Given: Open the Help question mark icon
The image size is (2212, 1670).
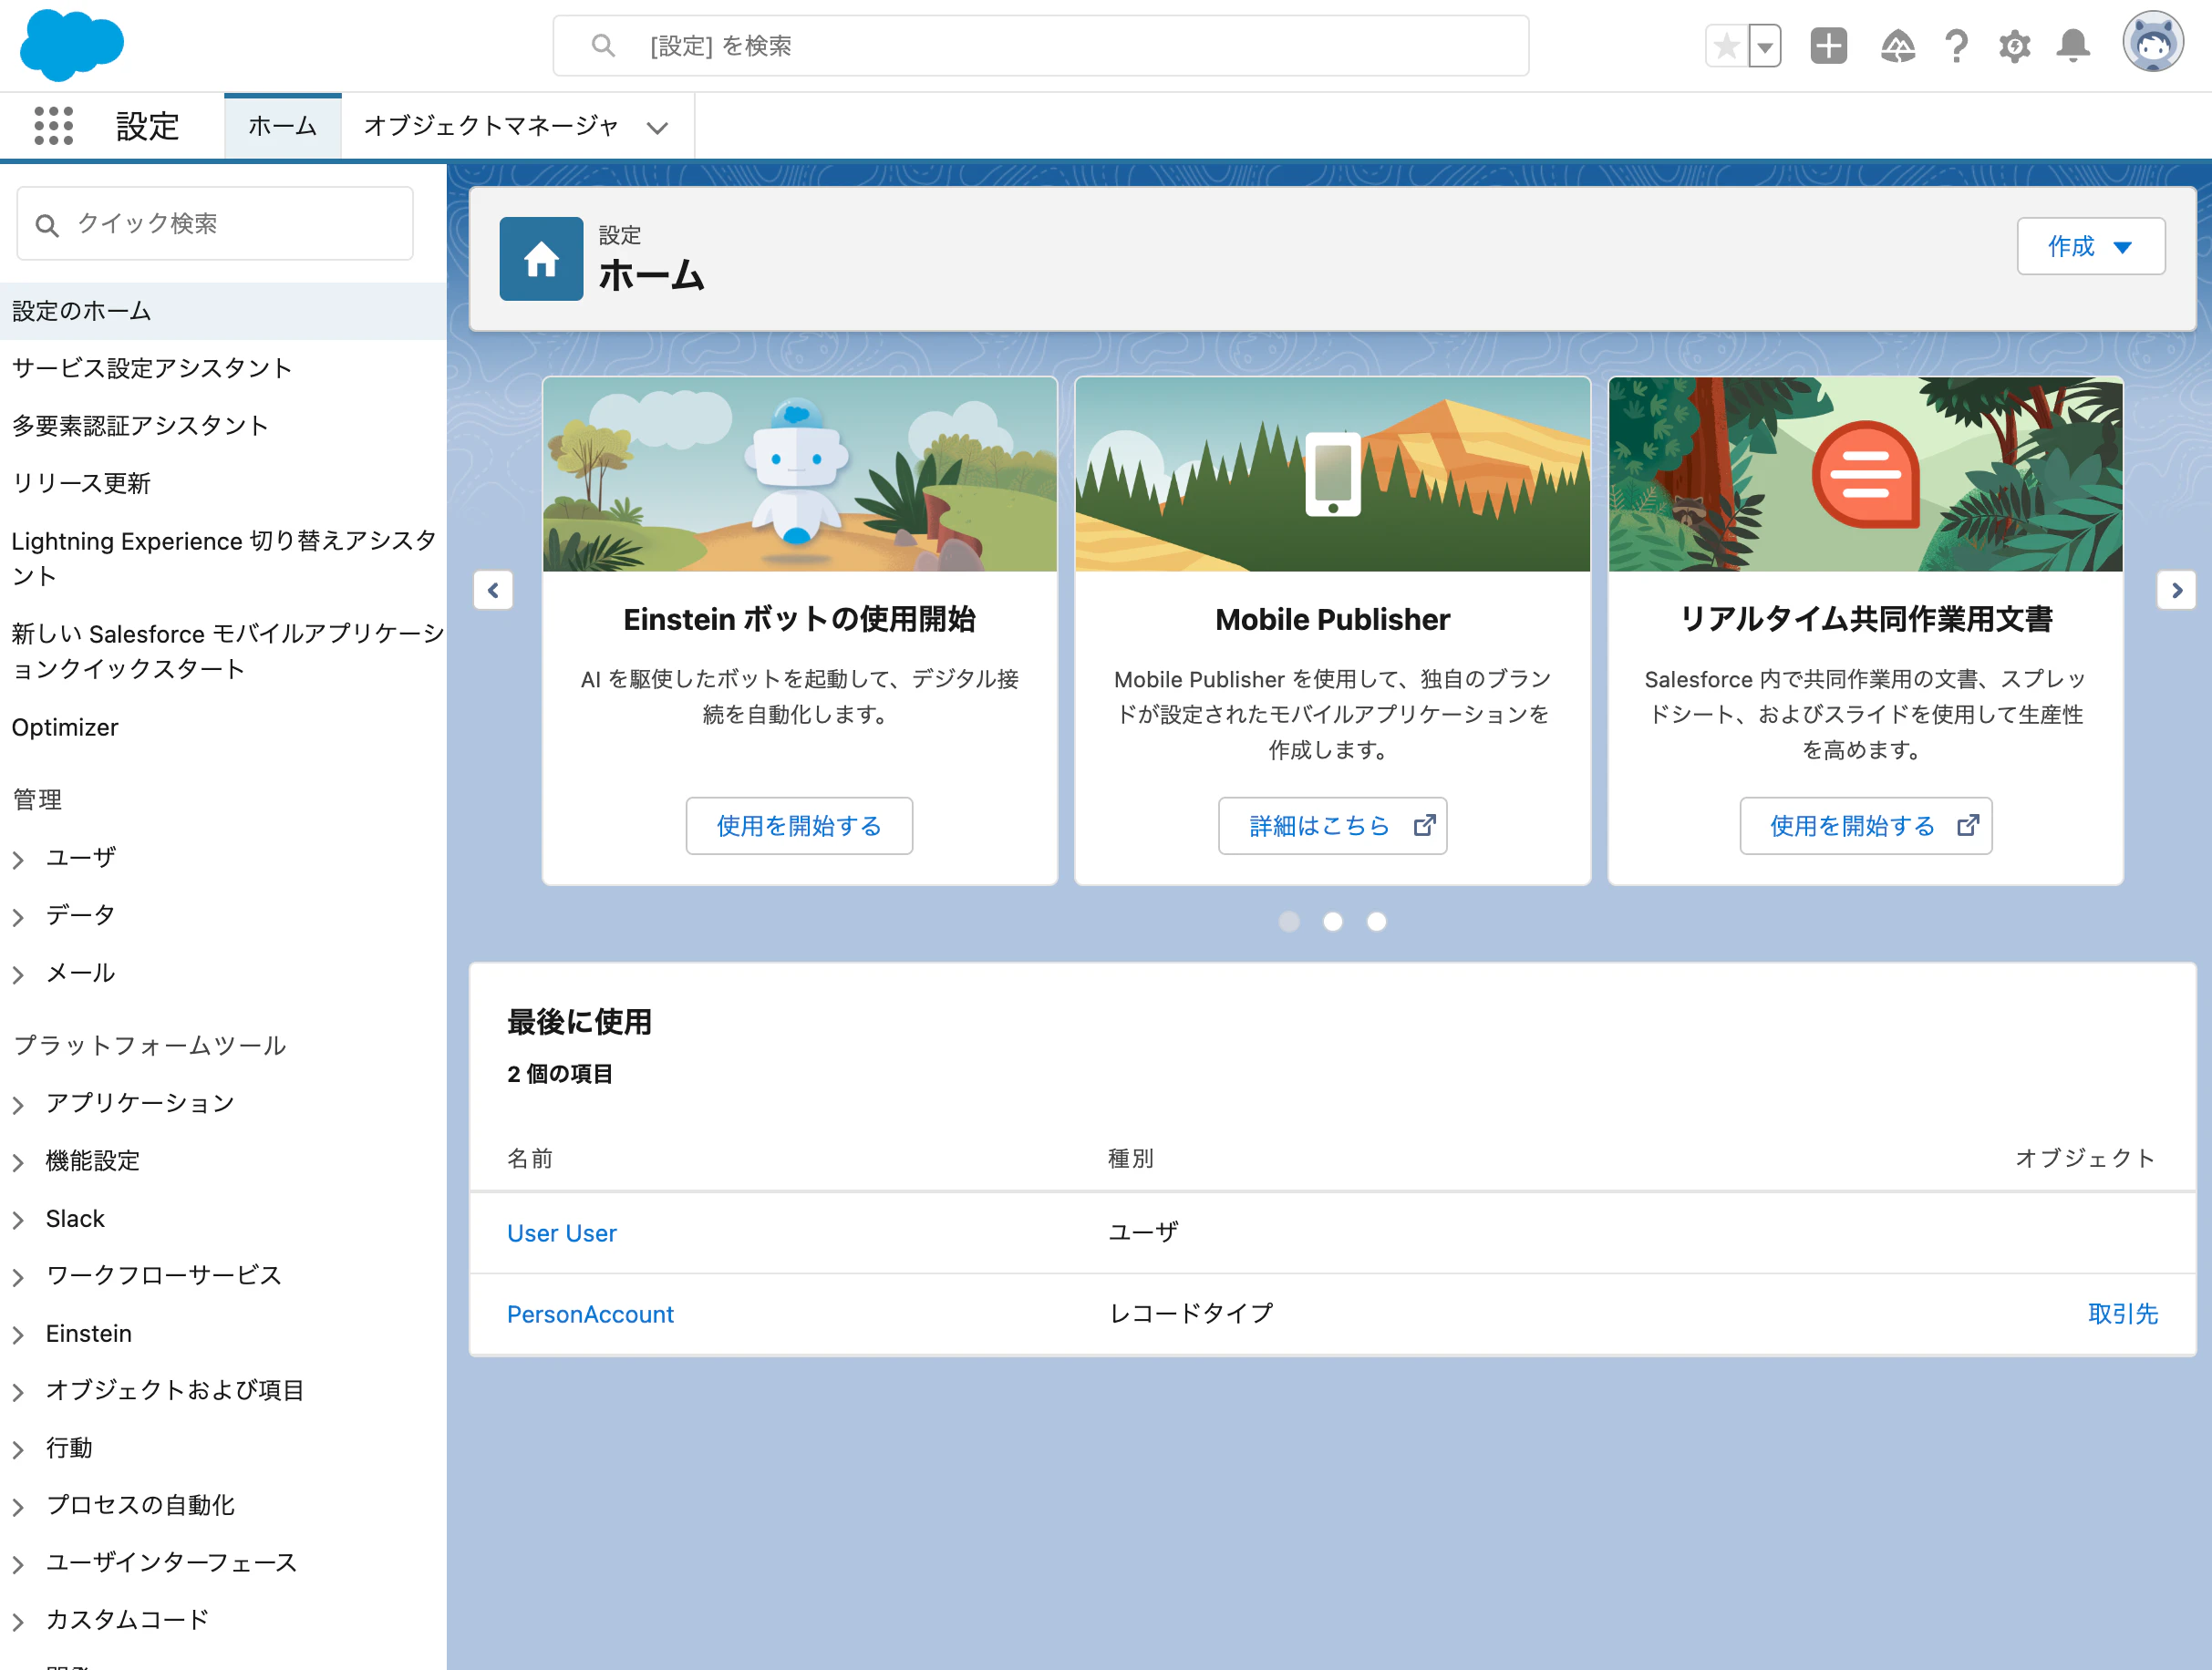Looking at the screenshot, I should click(x=1956, y=46).
